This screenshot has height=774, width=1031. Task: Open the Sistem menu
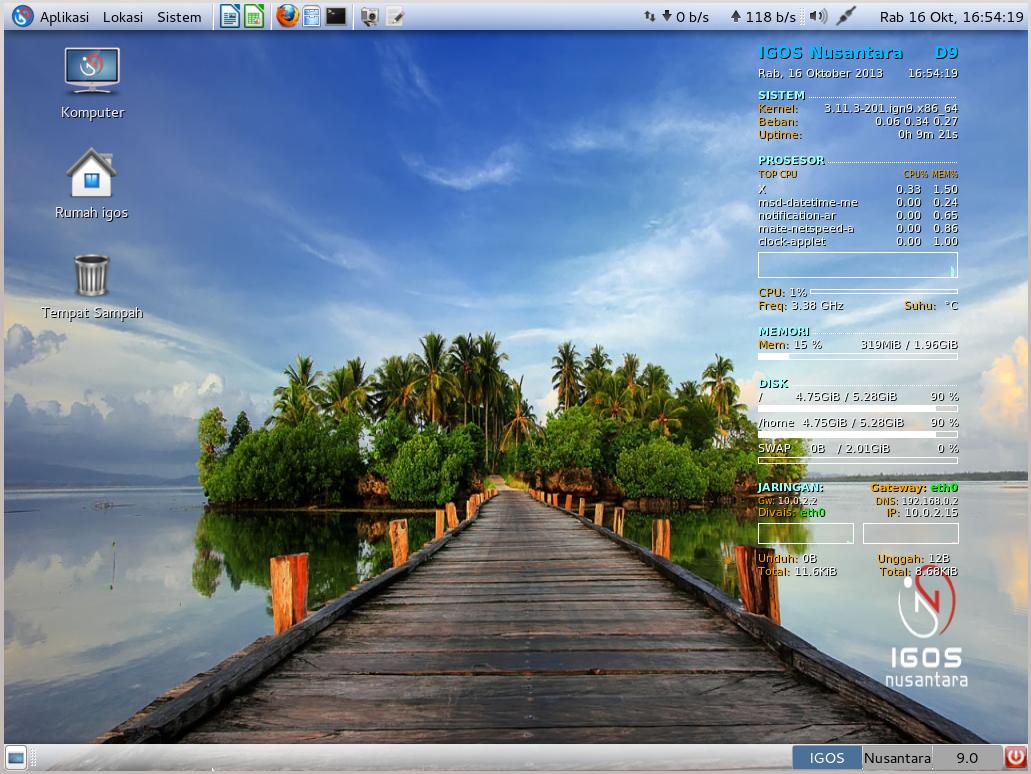point(179,17)
